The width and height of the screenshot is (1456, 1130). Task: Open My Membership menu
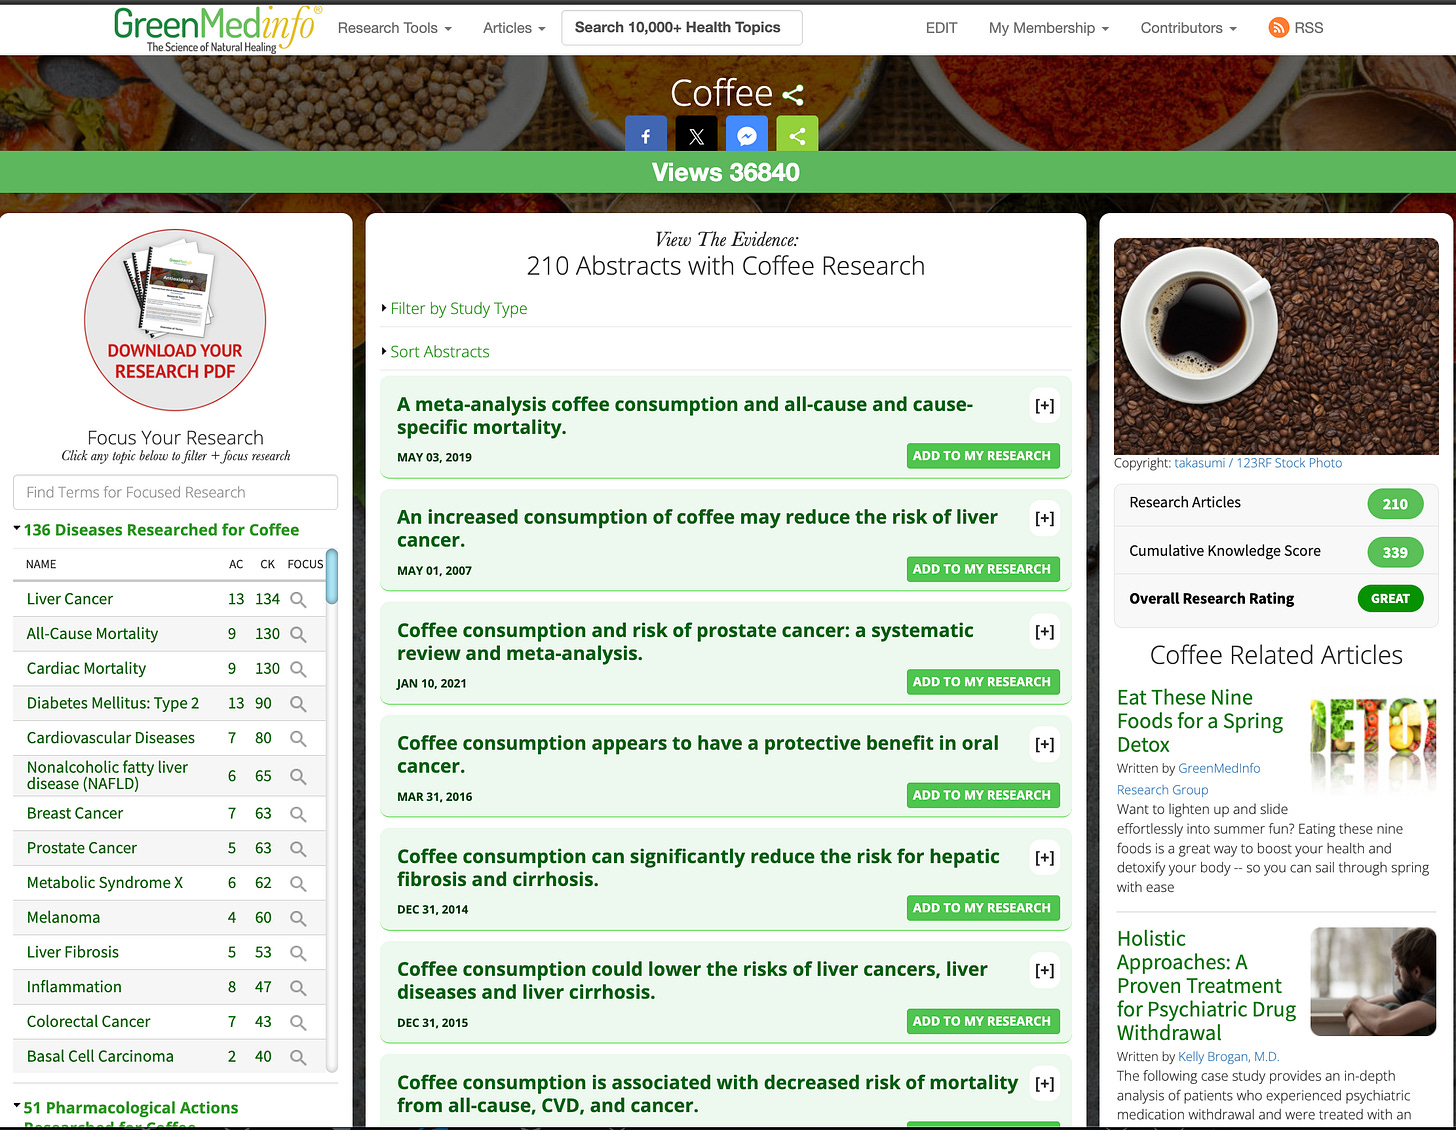pyautogui.click(x=1049, y=28)
